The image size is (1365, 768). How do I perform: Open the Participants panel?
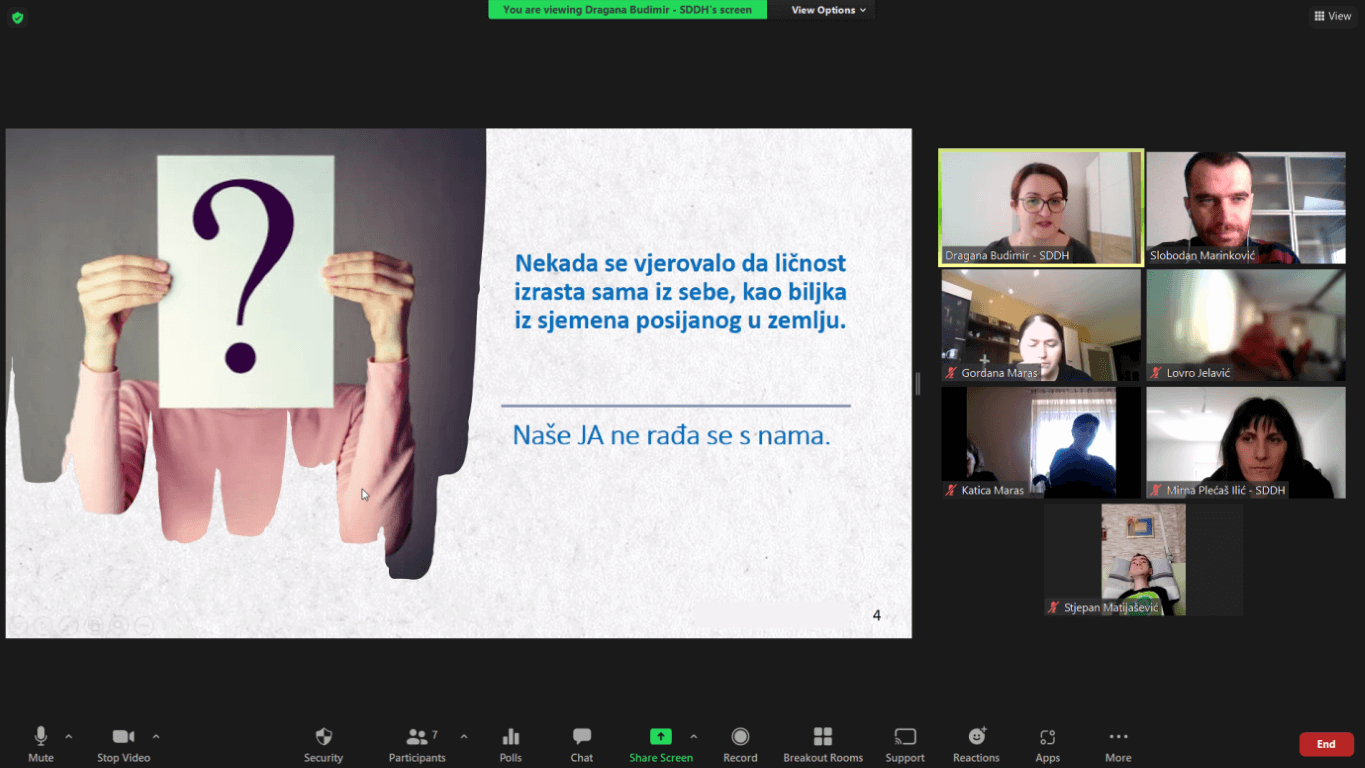click(417, 743)
